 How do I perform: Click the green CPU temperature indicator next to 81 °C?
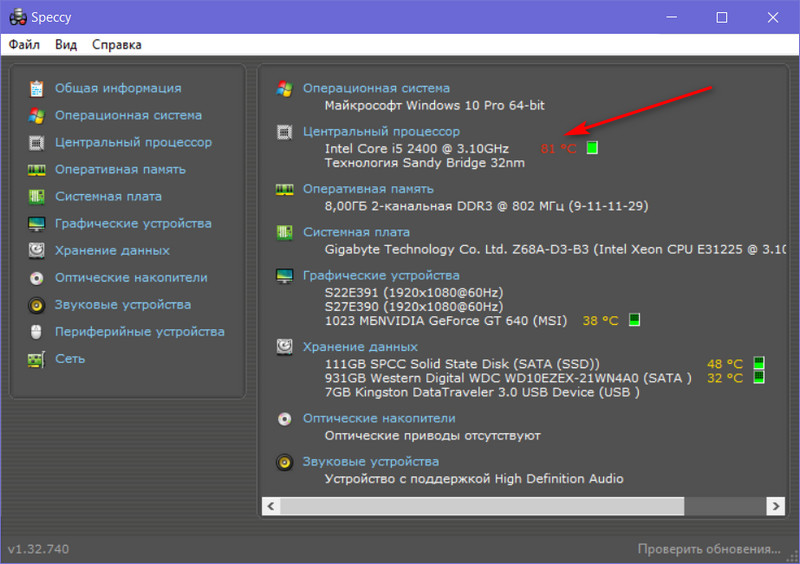(x=592, y=148)
